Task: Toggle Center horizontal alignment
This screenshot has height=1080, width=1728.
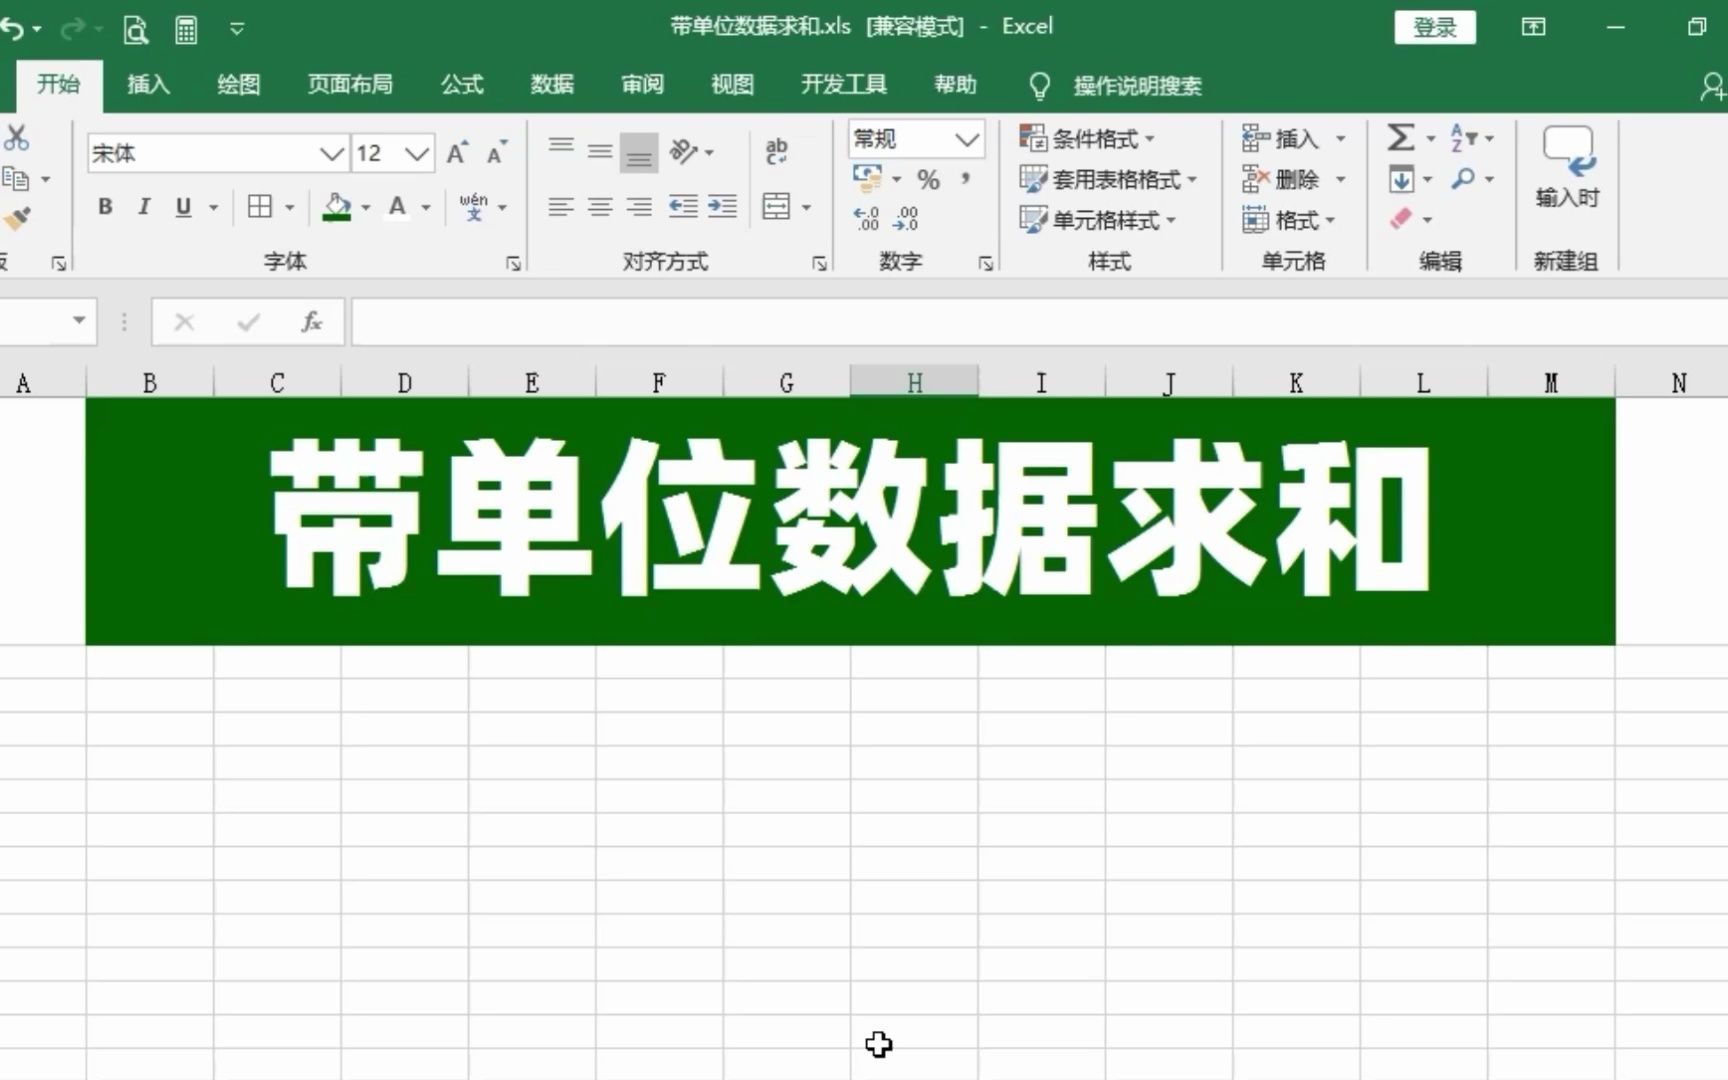Action: click(x=600, y=207)
